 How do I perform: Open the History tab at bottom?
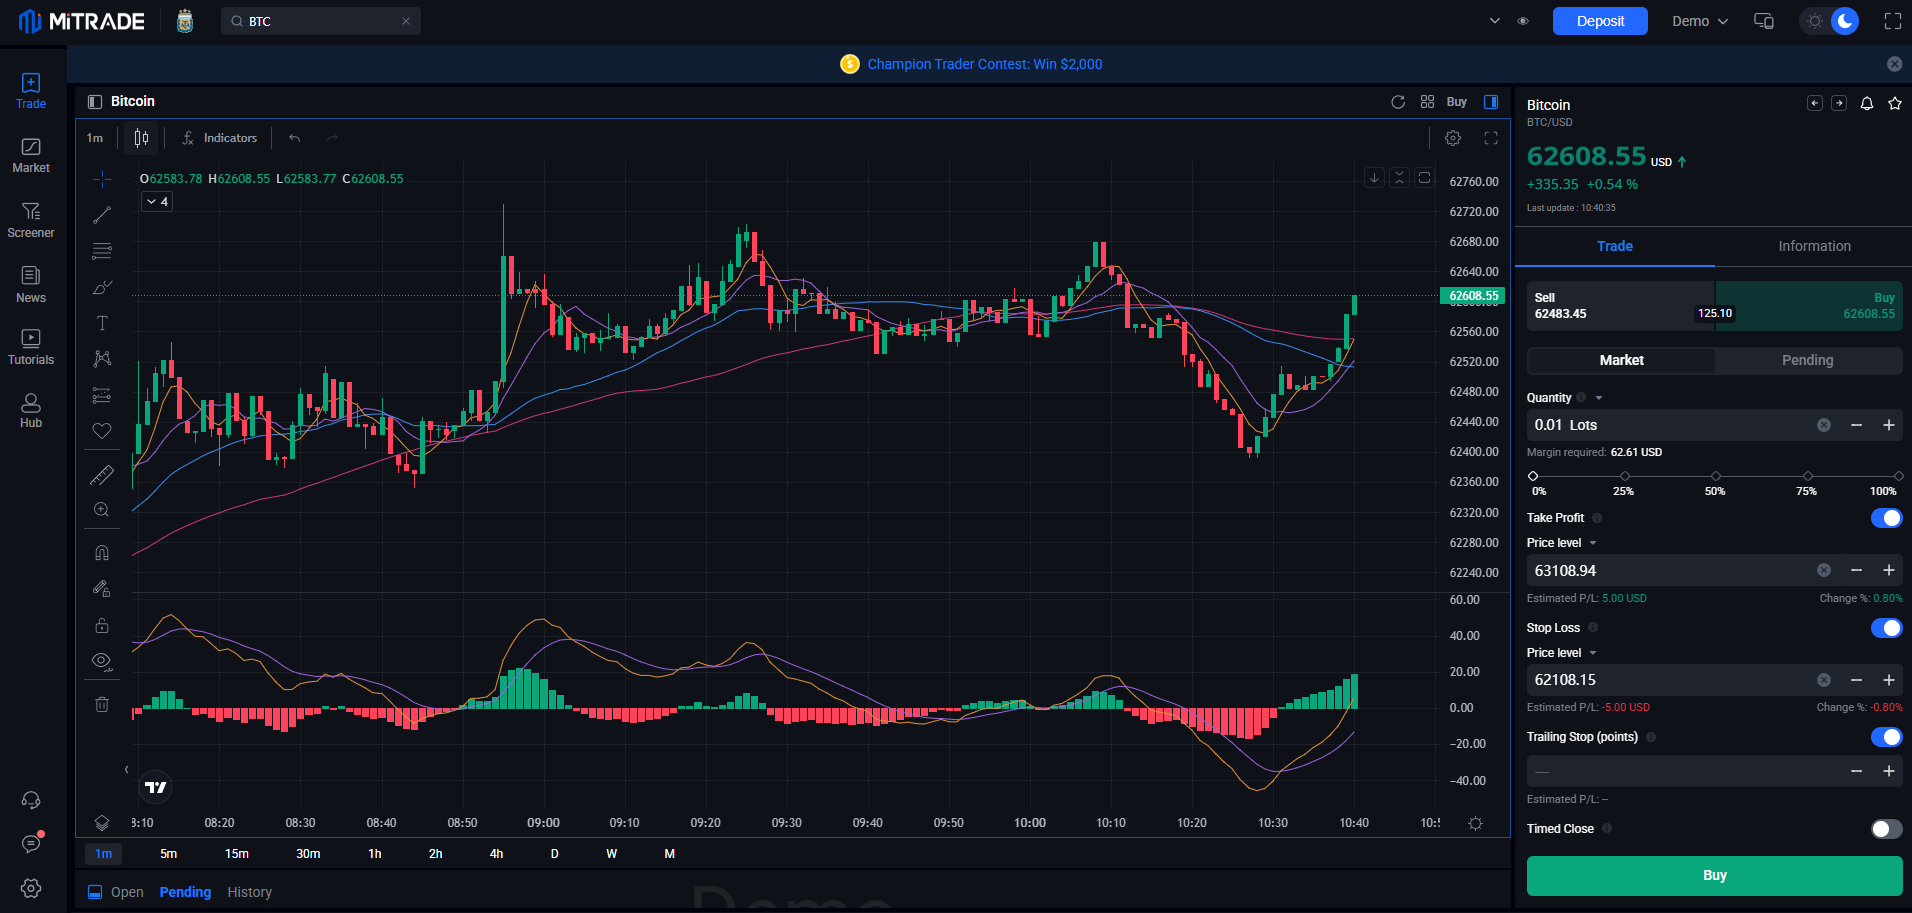point(250,892)
